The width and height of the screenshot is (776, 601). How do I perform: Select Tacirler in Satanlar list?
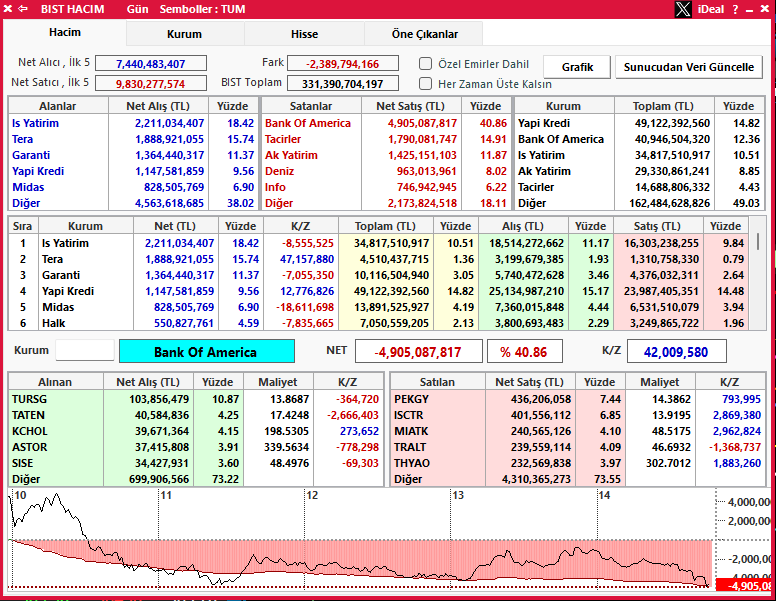click(x=283, y=139)
